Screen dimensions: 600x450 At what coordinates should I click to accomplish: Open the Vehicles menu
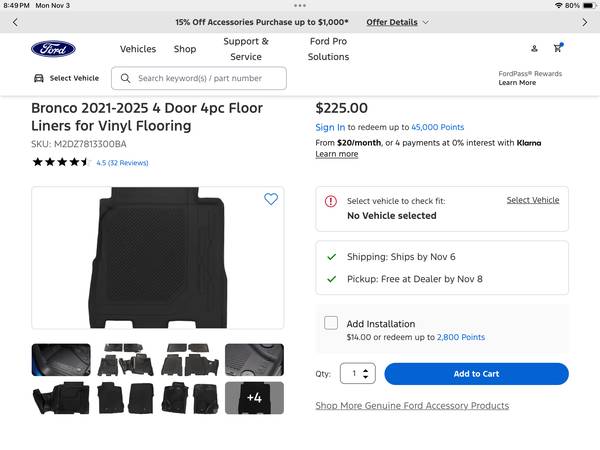tap(138, 49)
